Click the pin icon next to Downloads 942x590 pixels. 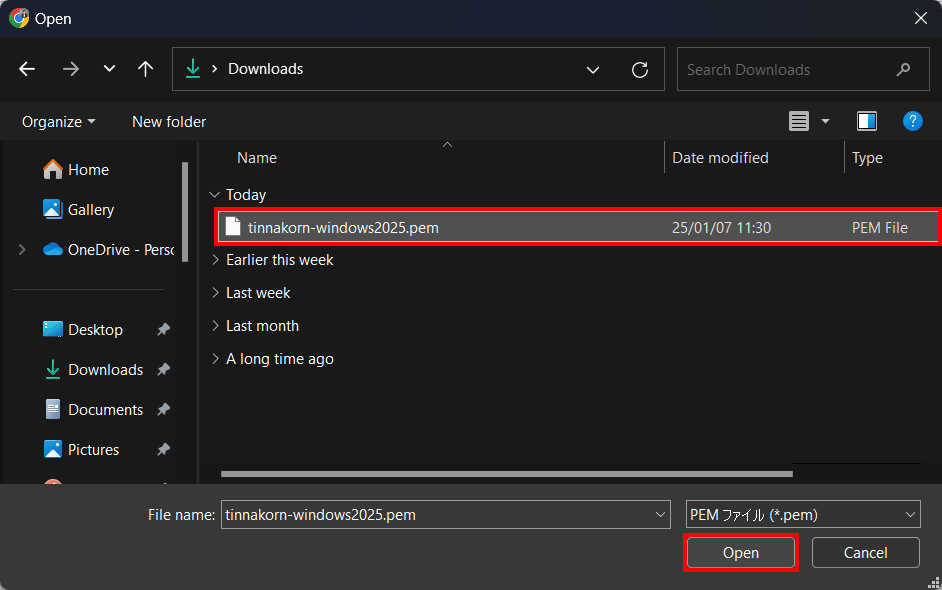point(163,370)
